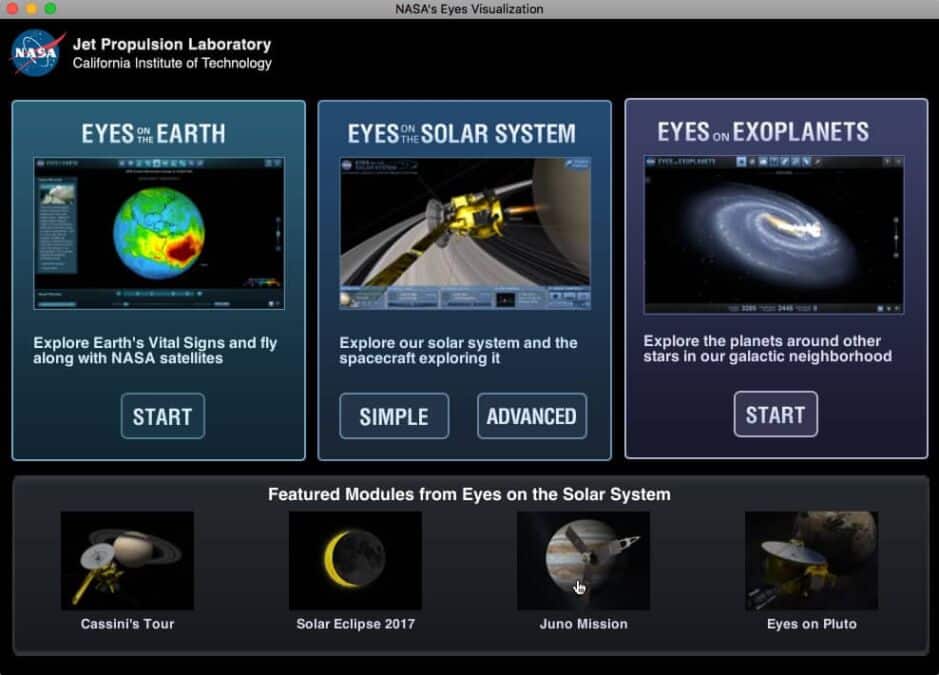
Task: Open the Solar System spacecraft preview image
Action: pos(465,234)
